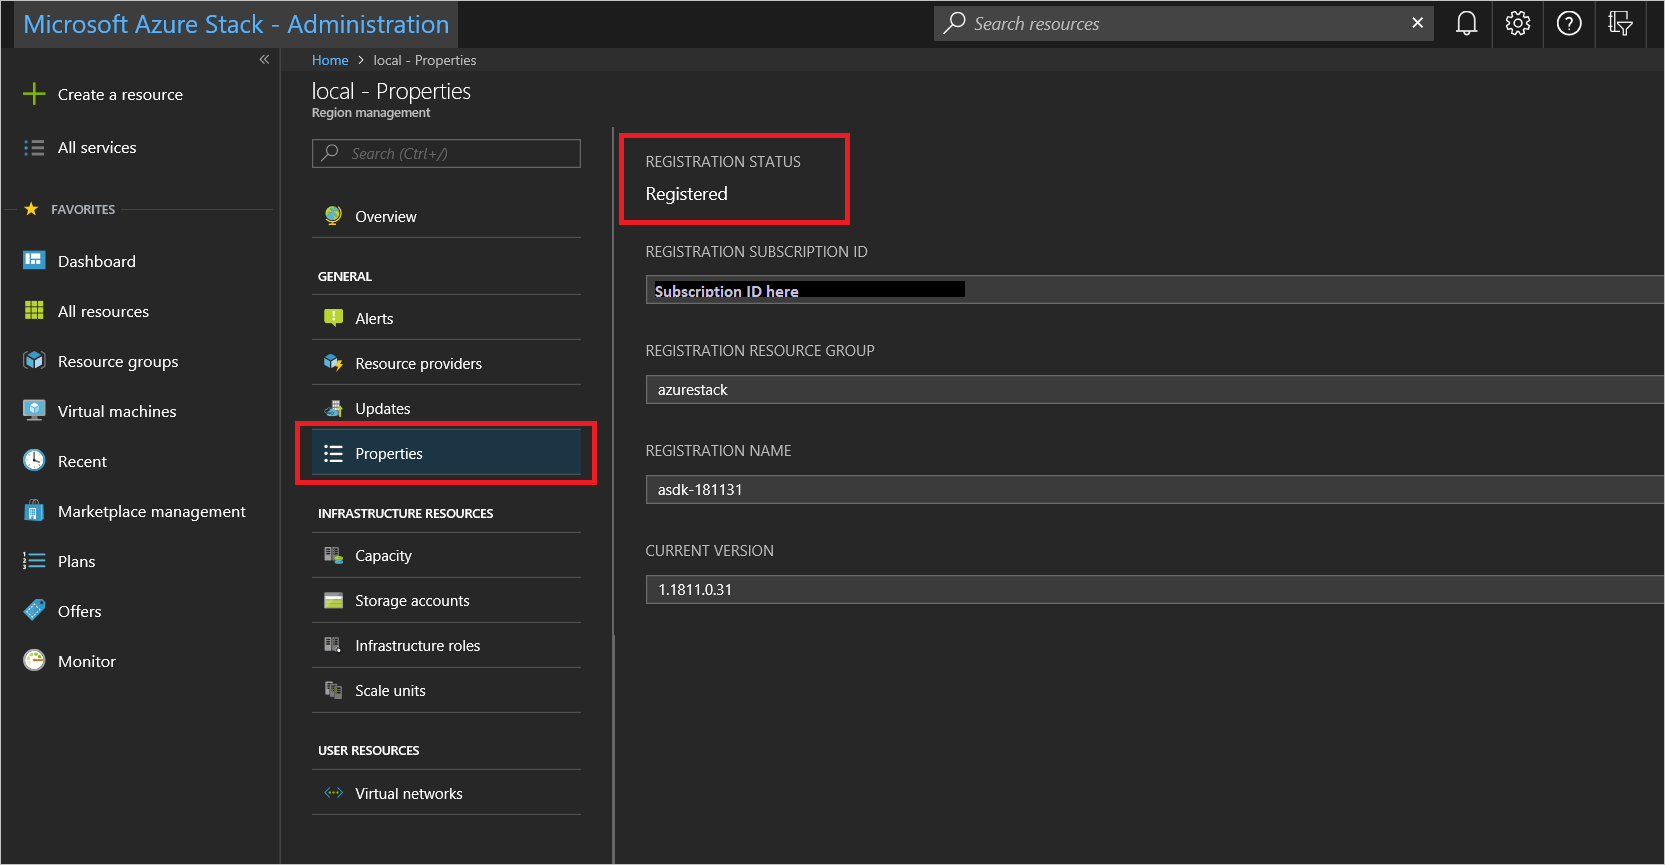Click the azurestack resource group field
The width and height of the screenshot is (1665, 865).
click(1155, 390)
